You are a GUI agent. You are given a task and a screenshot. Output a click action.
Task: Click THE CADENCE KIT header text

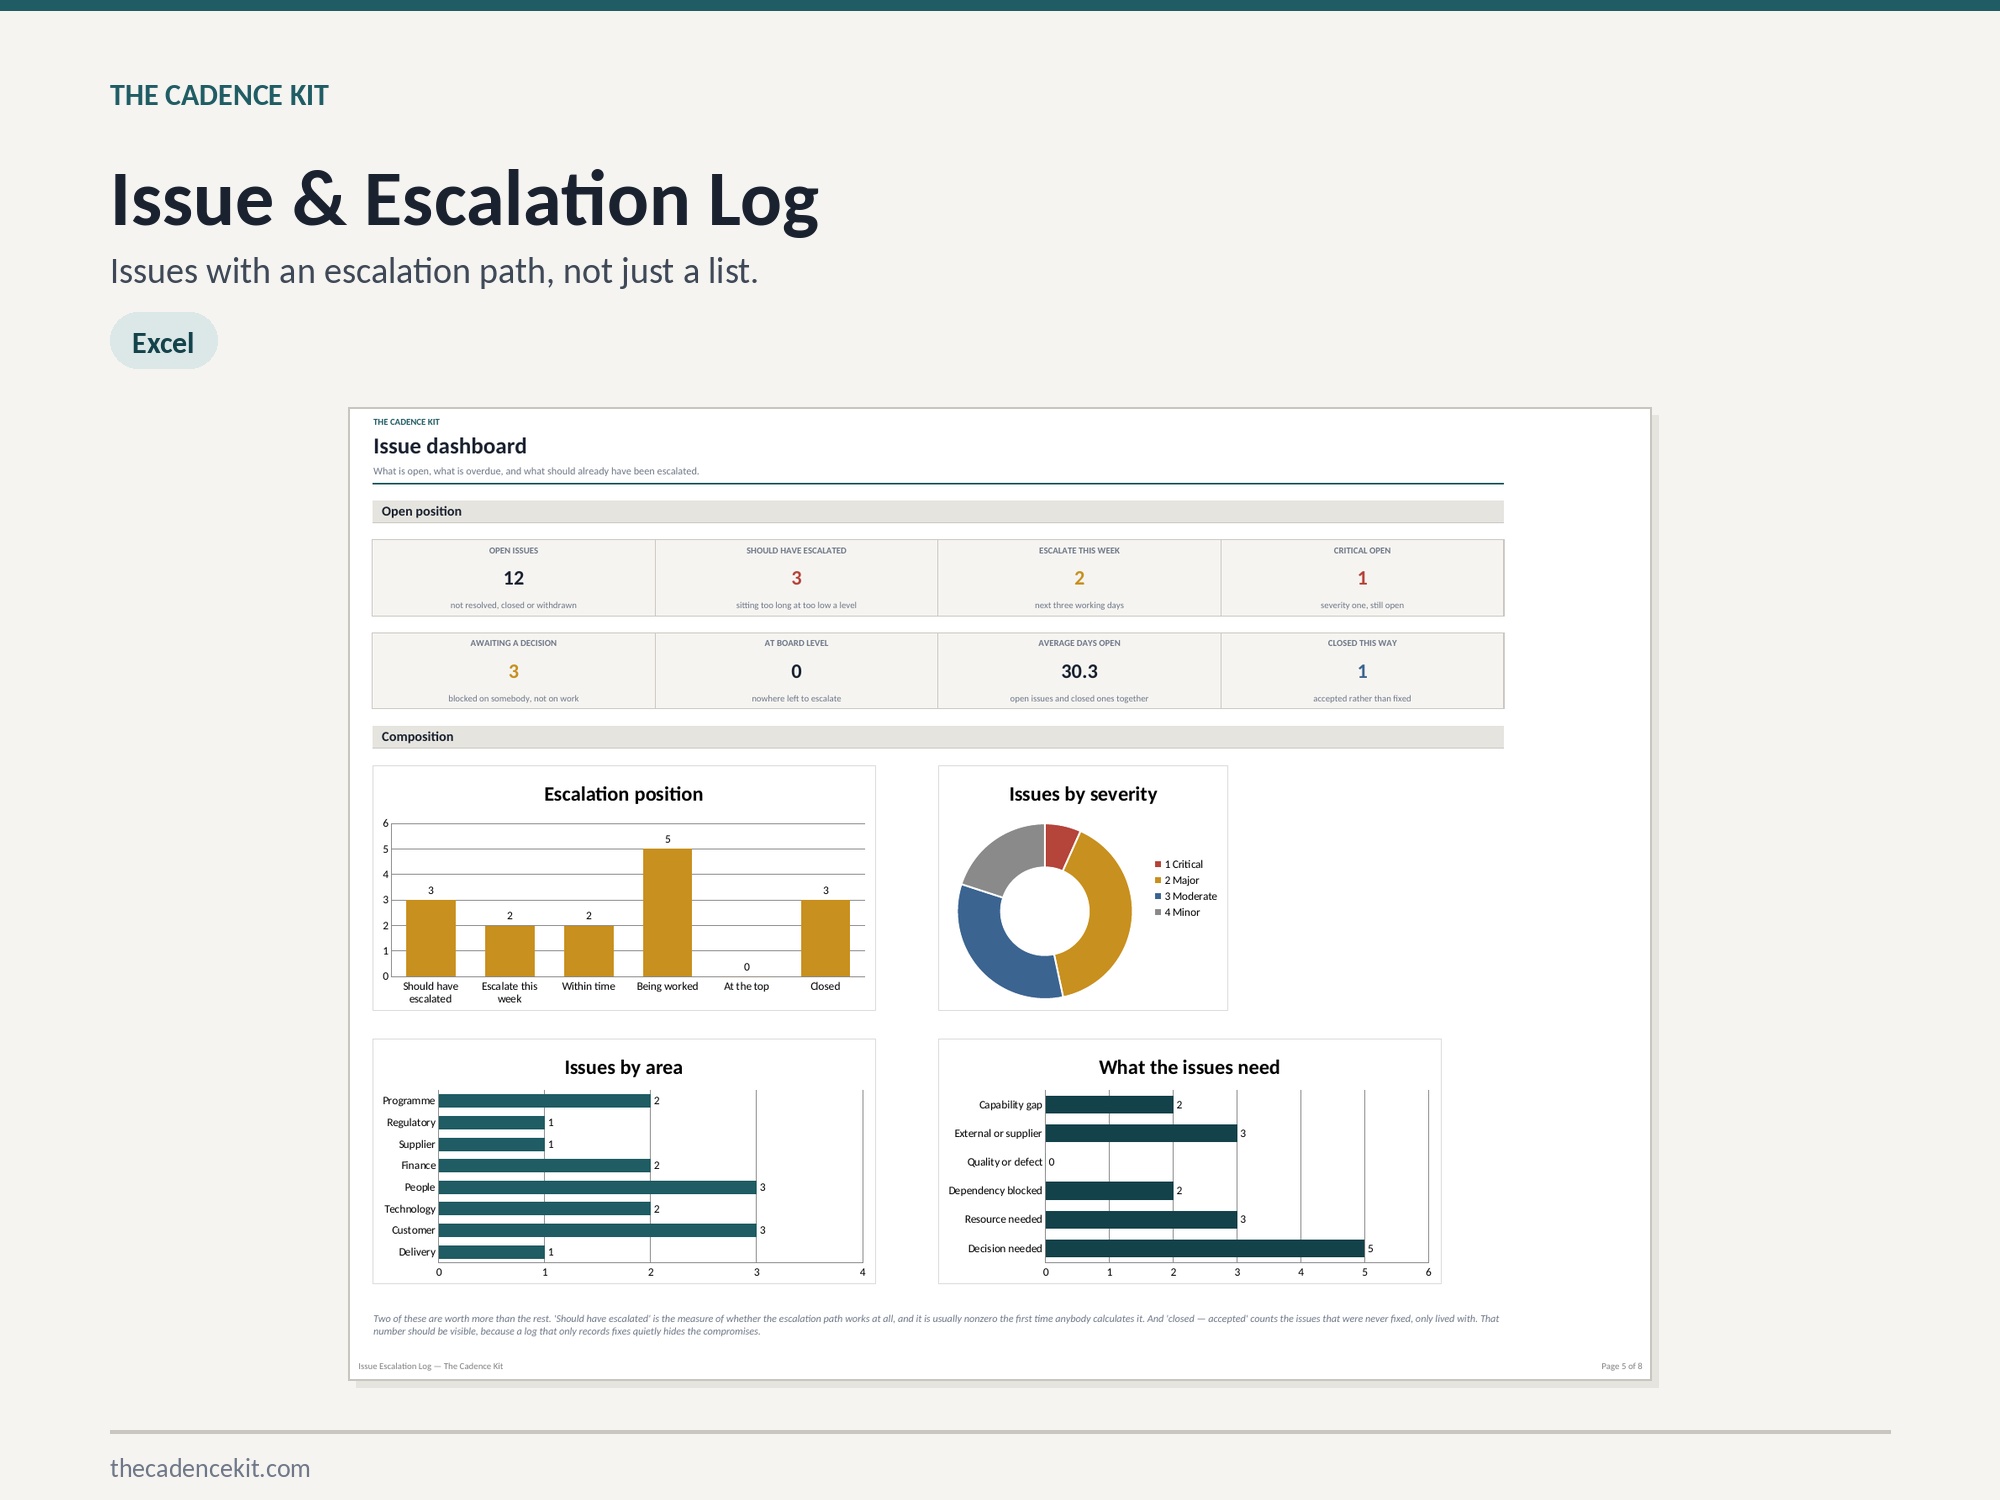[219, 95]
